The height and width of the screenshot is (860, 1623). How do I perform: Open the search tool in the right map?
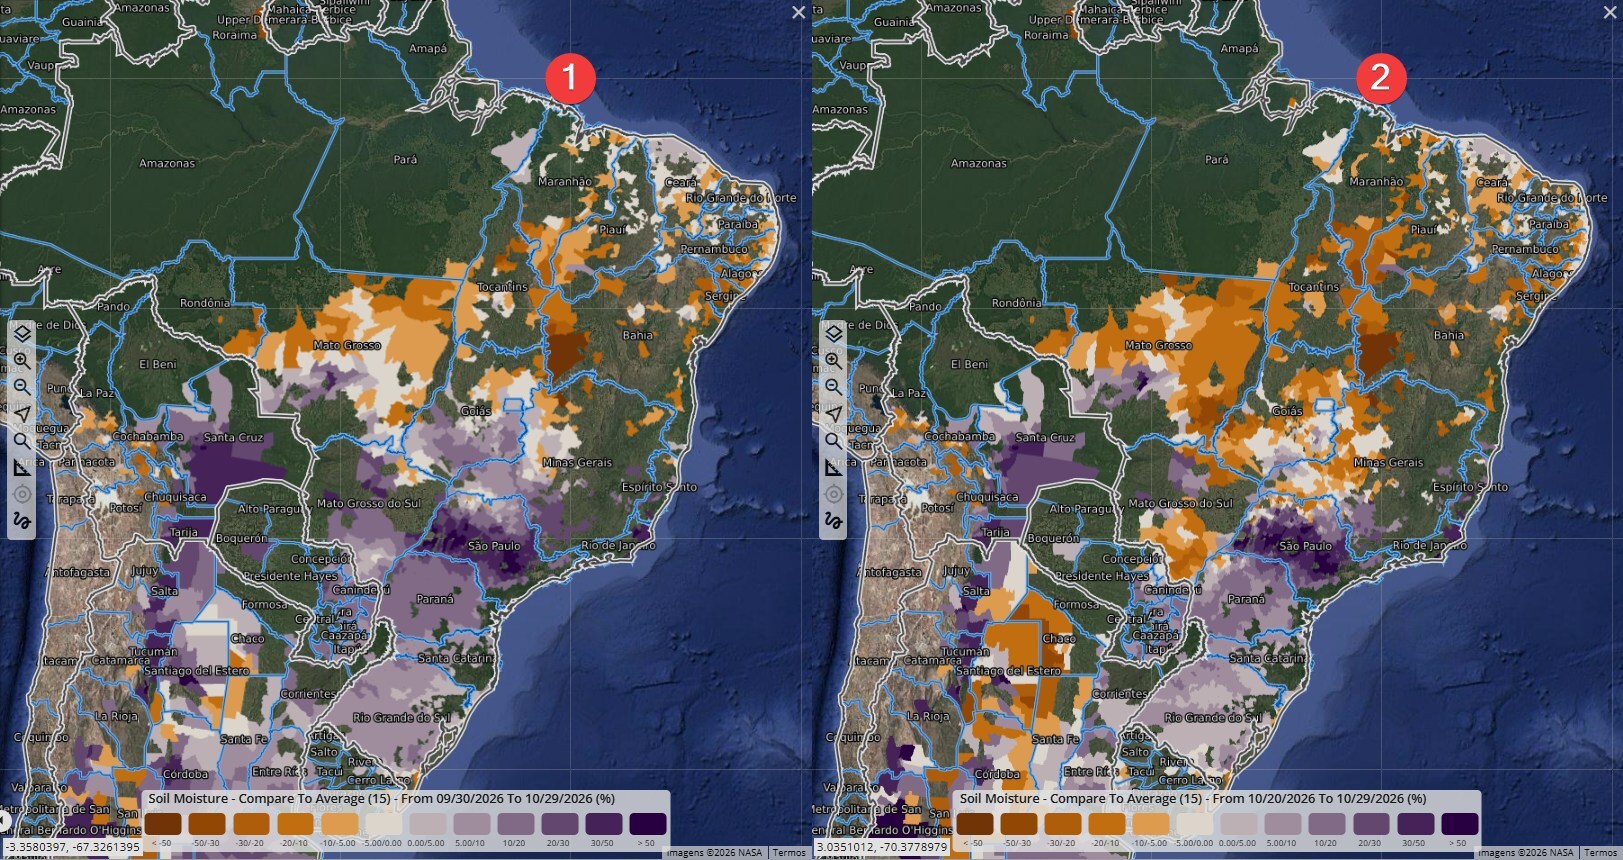833,441
